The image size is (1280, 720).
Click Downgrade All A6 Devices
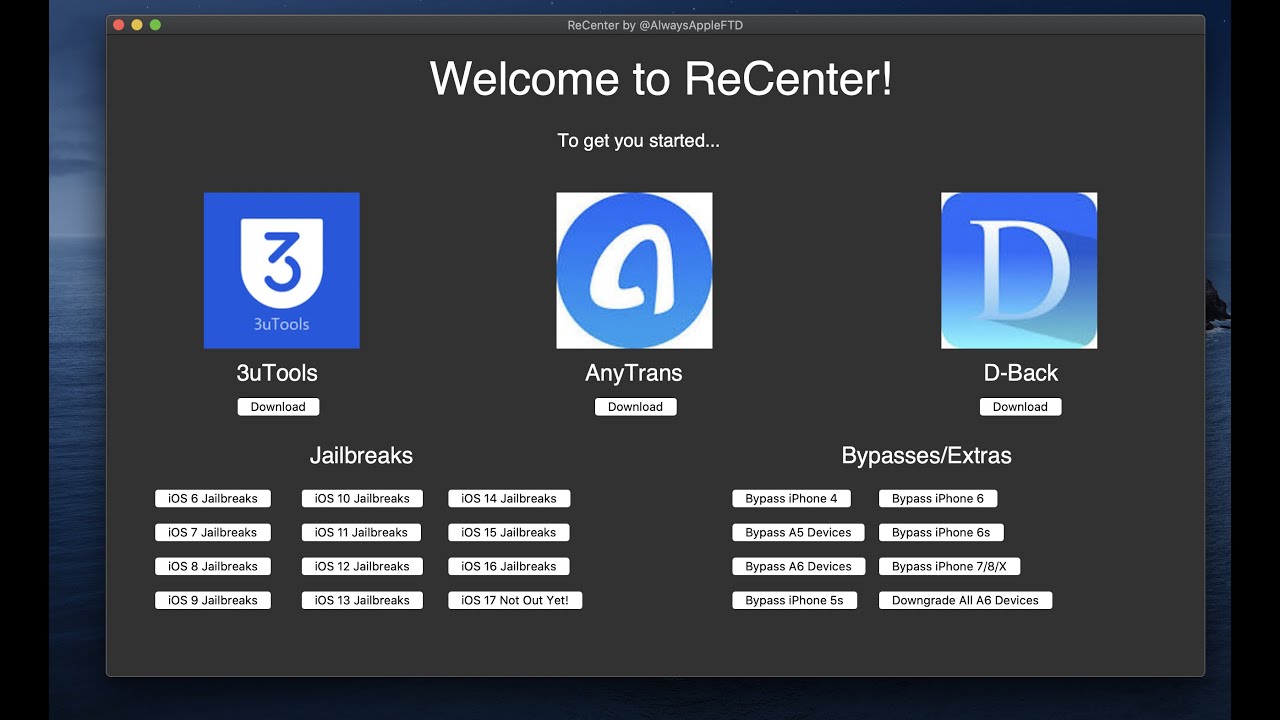(965, 600)
